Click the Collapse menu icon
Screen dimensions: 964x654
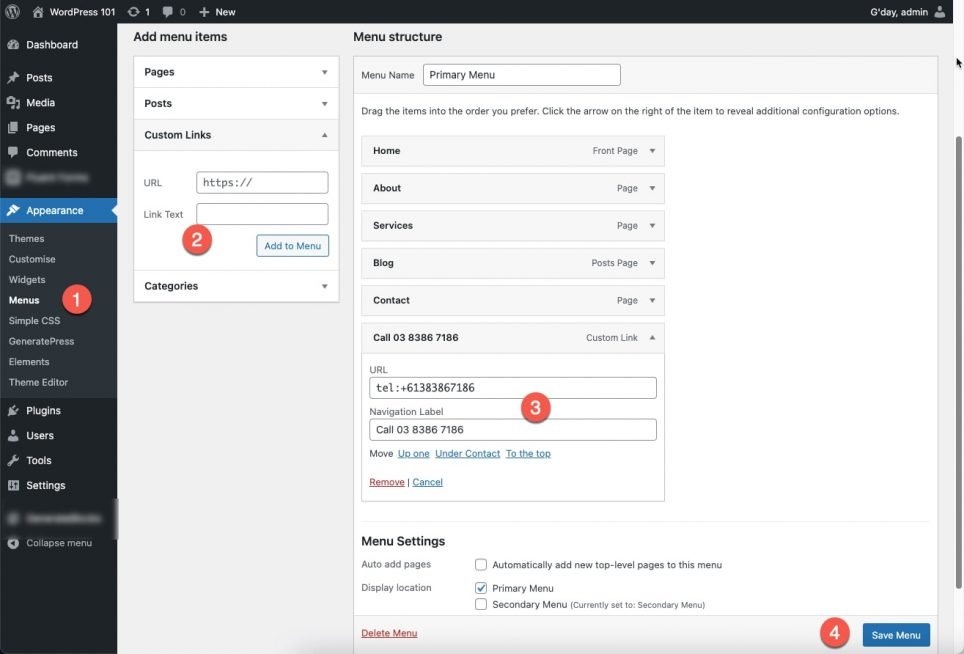(13, 543)
